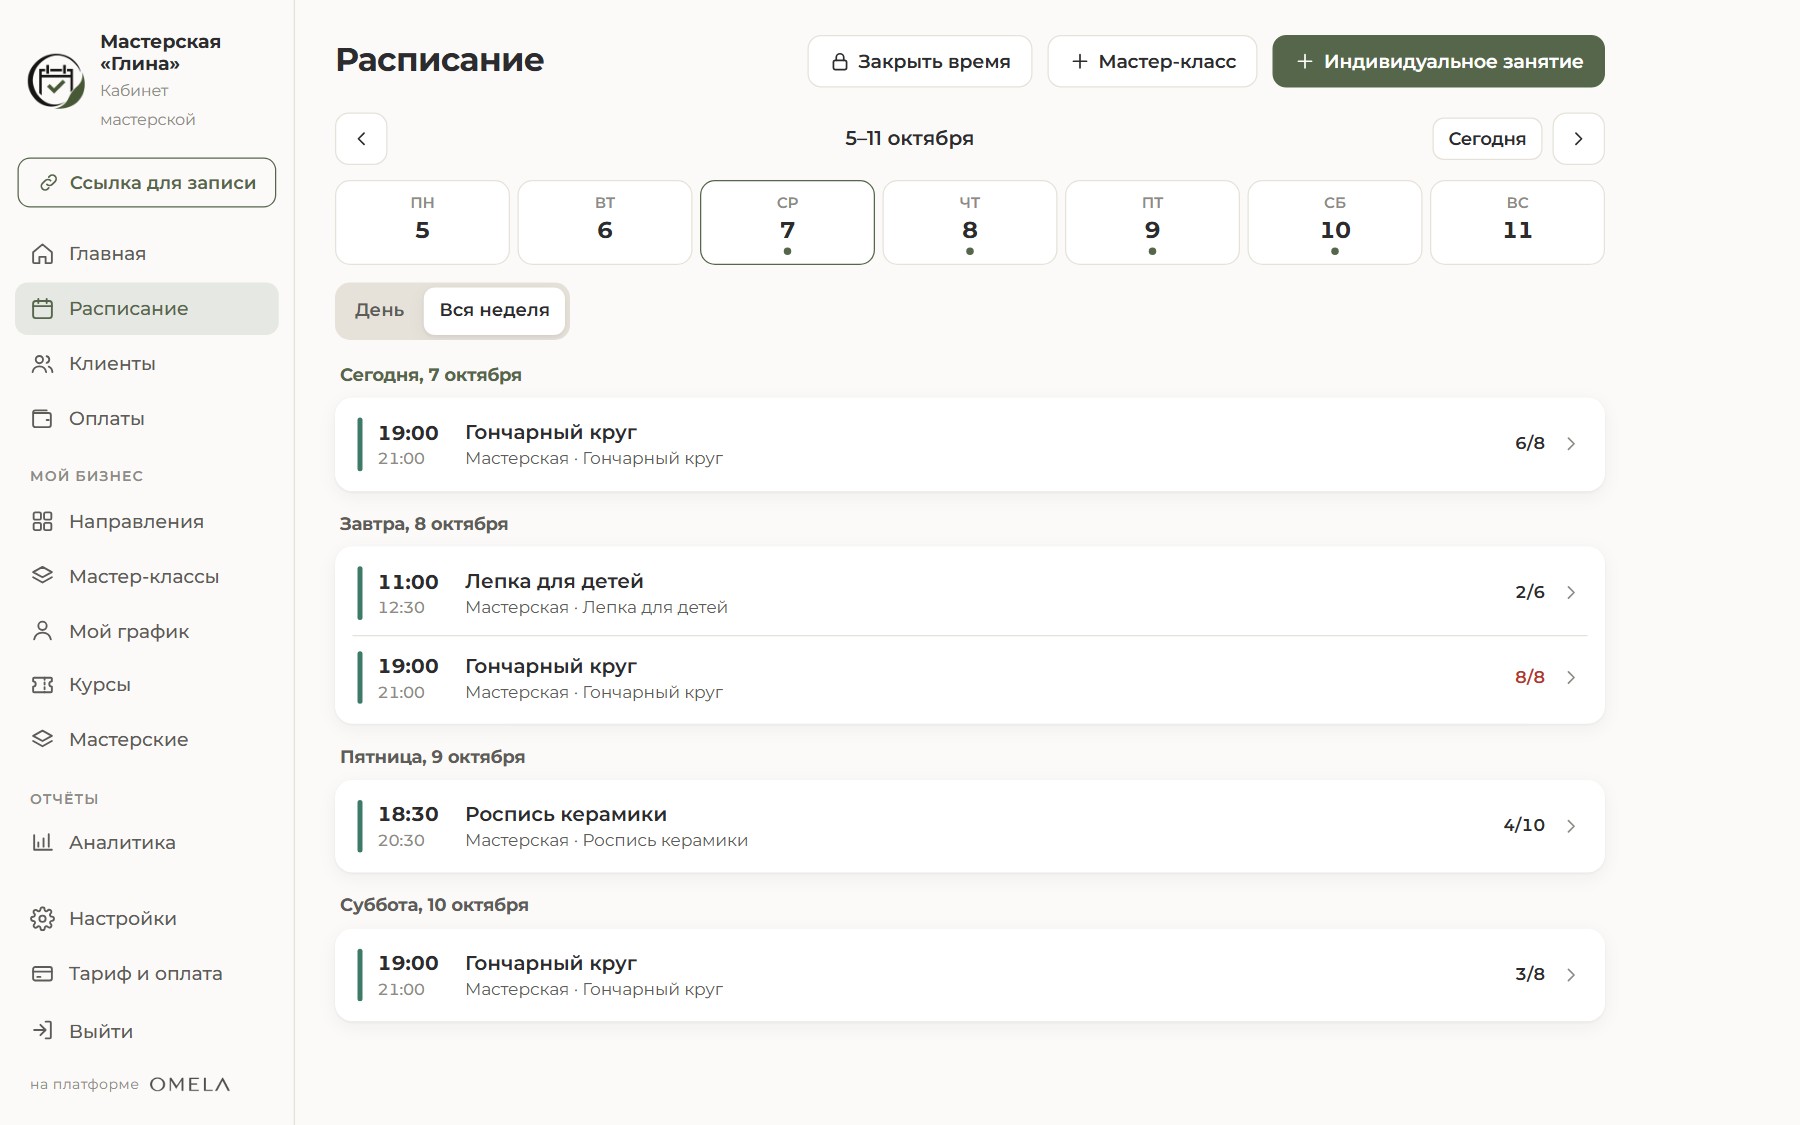Image resolution: width=1800 pixels, height=1125 pixels.
Task: Click the wallet icon next to Оплаты
Action: point(42,419)
